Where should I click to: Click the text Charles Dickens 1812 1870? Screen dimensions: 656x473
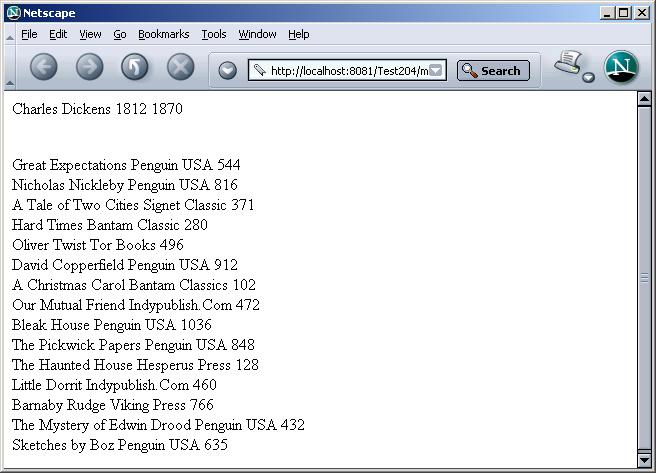pos(97,109)
